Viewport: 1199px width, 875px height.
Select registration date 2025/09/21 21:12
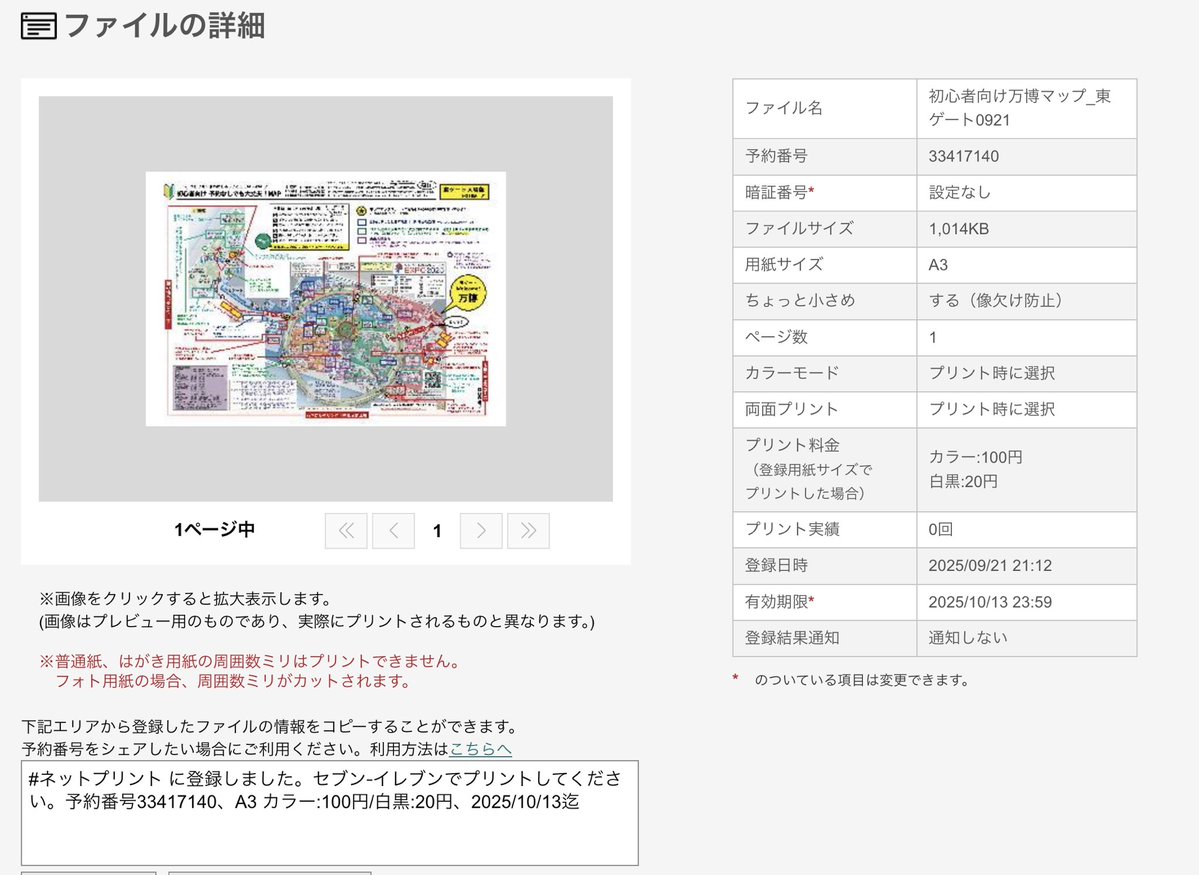point(990,565)
